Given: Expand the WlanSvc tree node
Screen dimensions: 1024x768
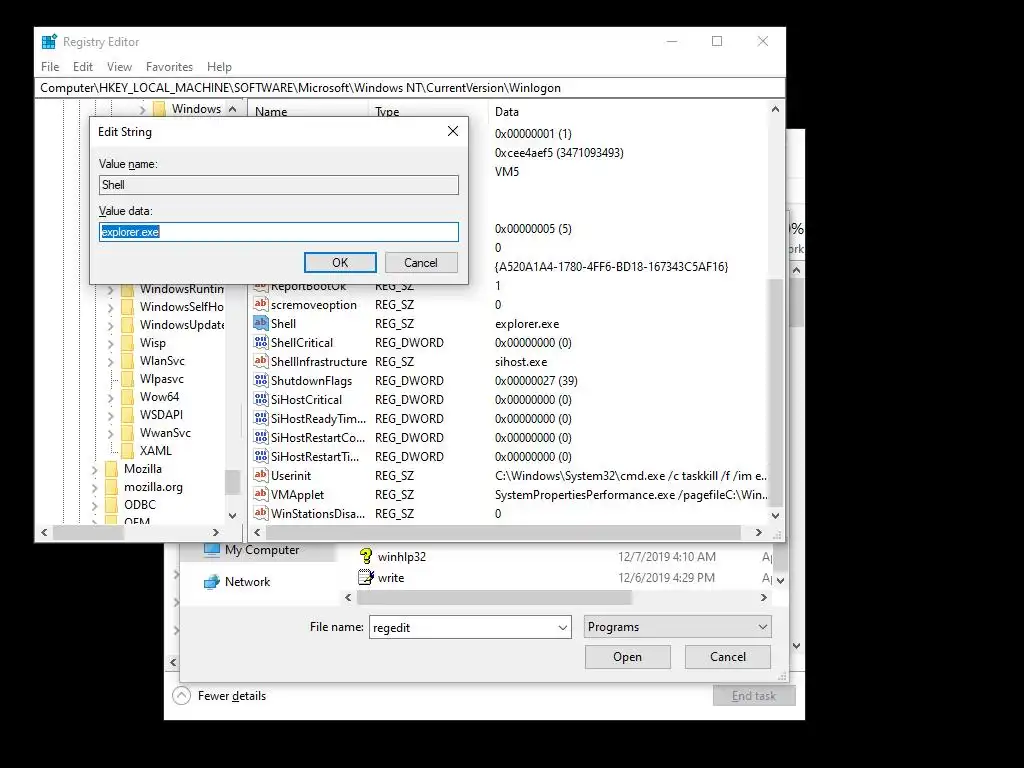Looking at the screenshot, I should click(x=110, y=361).
